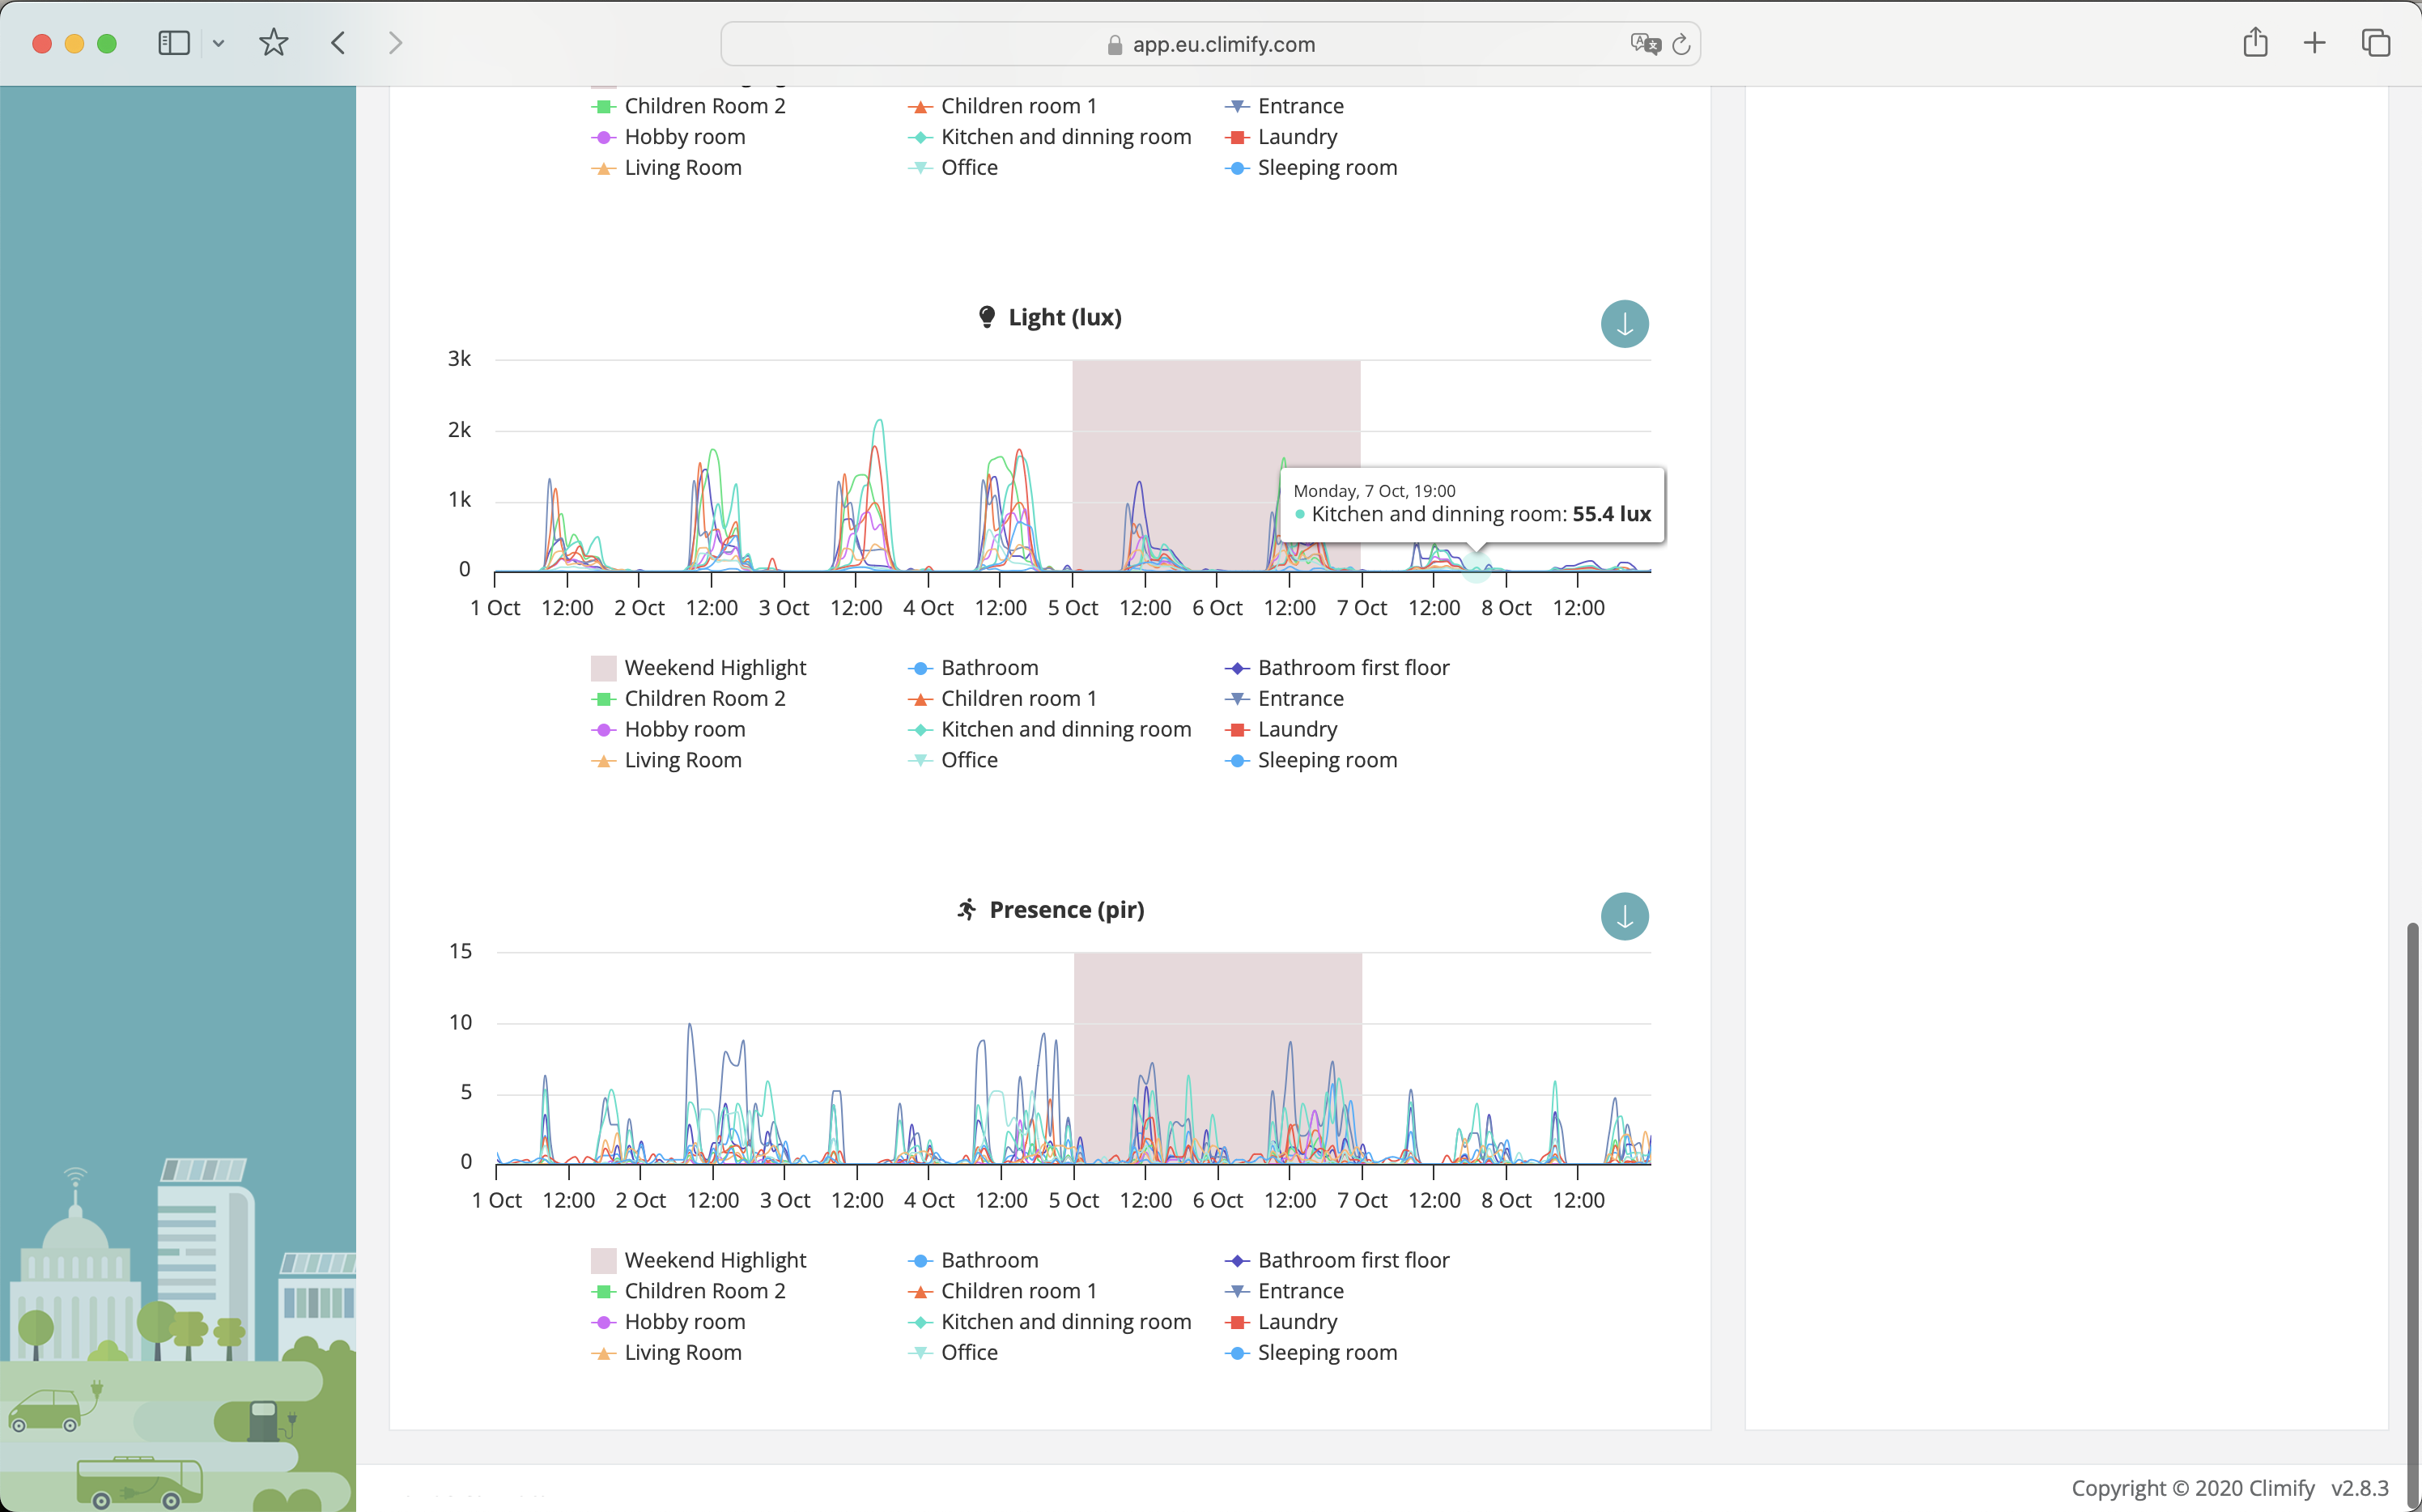Toggle Weekend Highlight in Light chart legend

[x=698, y=668]
